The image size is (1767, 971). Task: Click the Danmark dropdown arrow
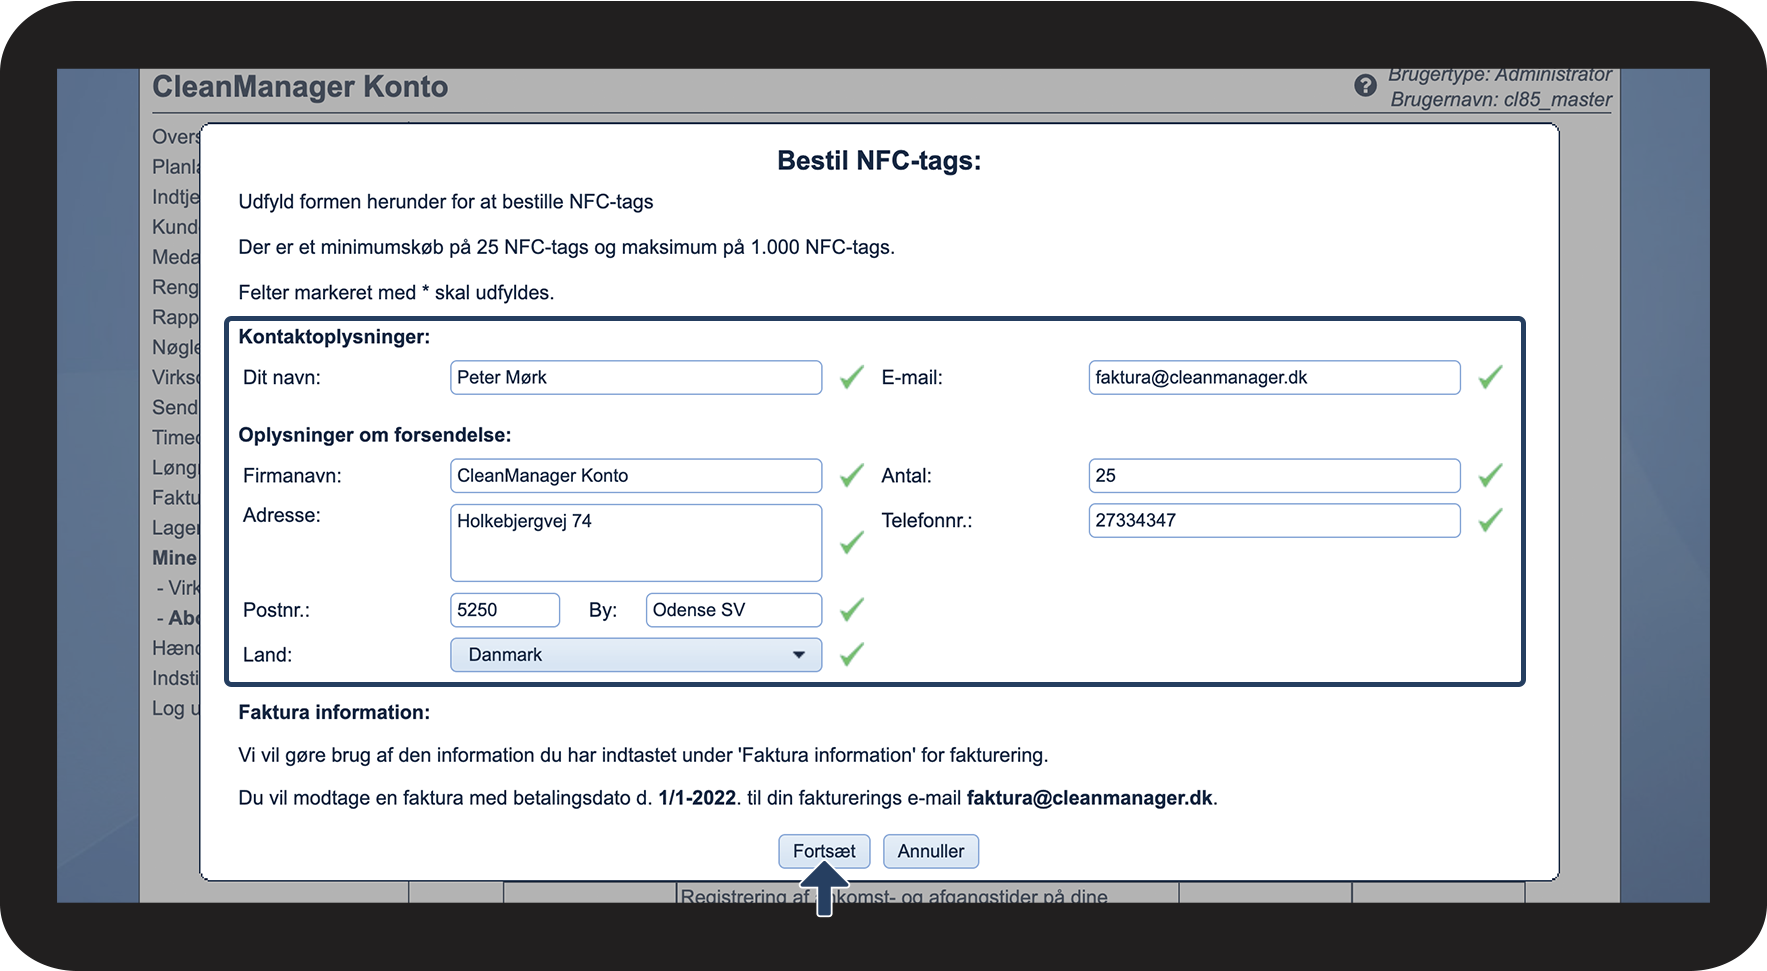(x=798, y=655)
